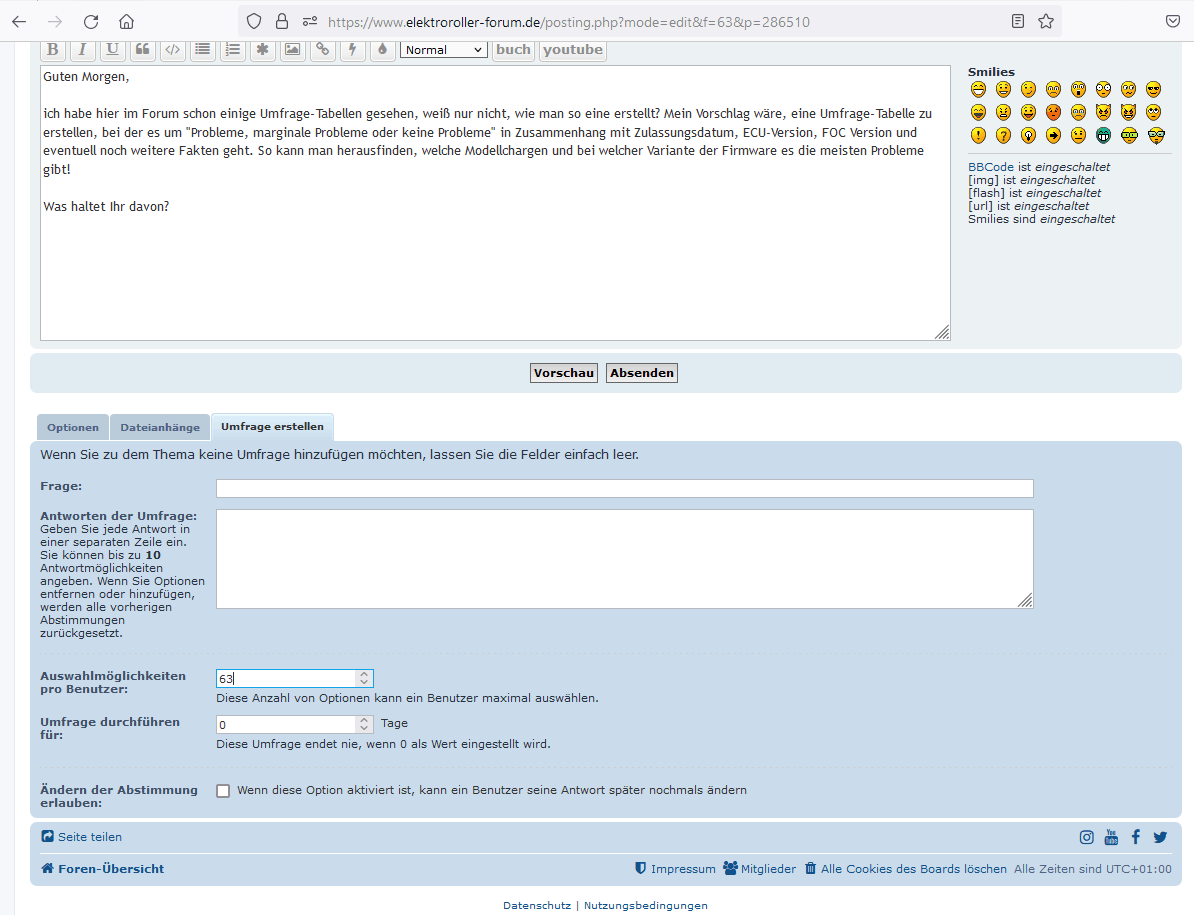Increase the options-per-user value using the up arrow
Viewport: 1194px width, 915px height.
tap(364, 674)
